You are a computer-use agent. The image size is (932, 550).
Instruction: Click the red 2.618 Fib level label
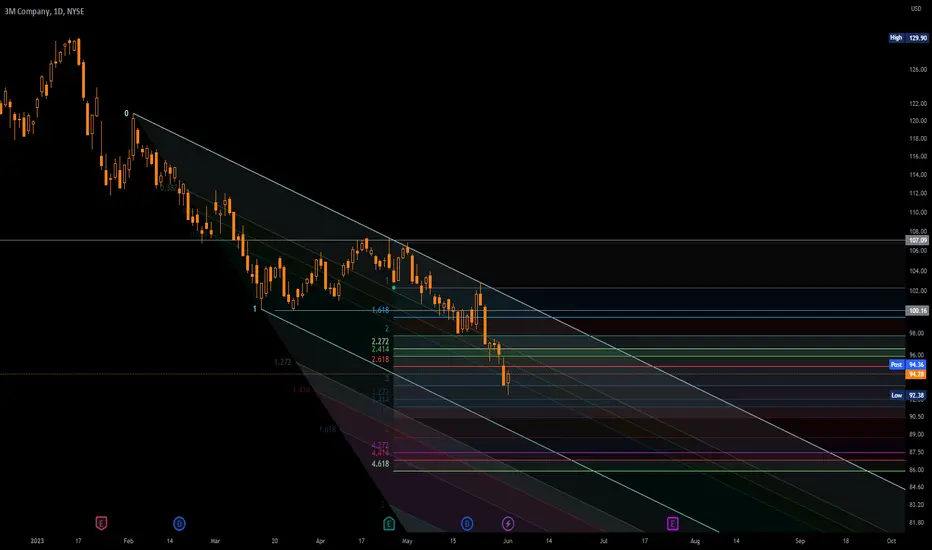pos(380,359)
